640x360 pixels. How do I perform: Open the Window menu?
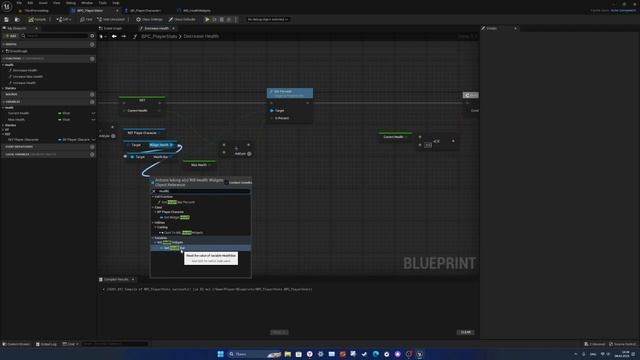(x=87, y=3)
